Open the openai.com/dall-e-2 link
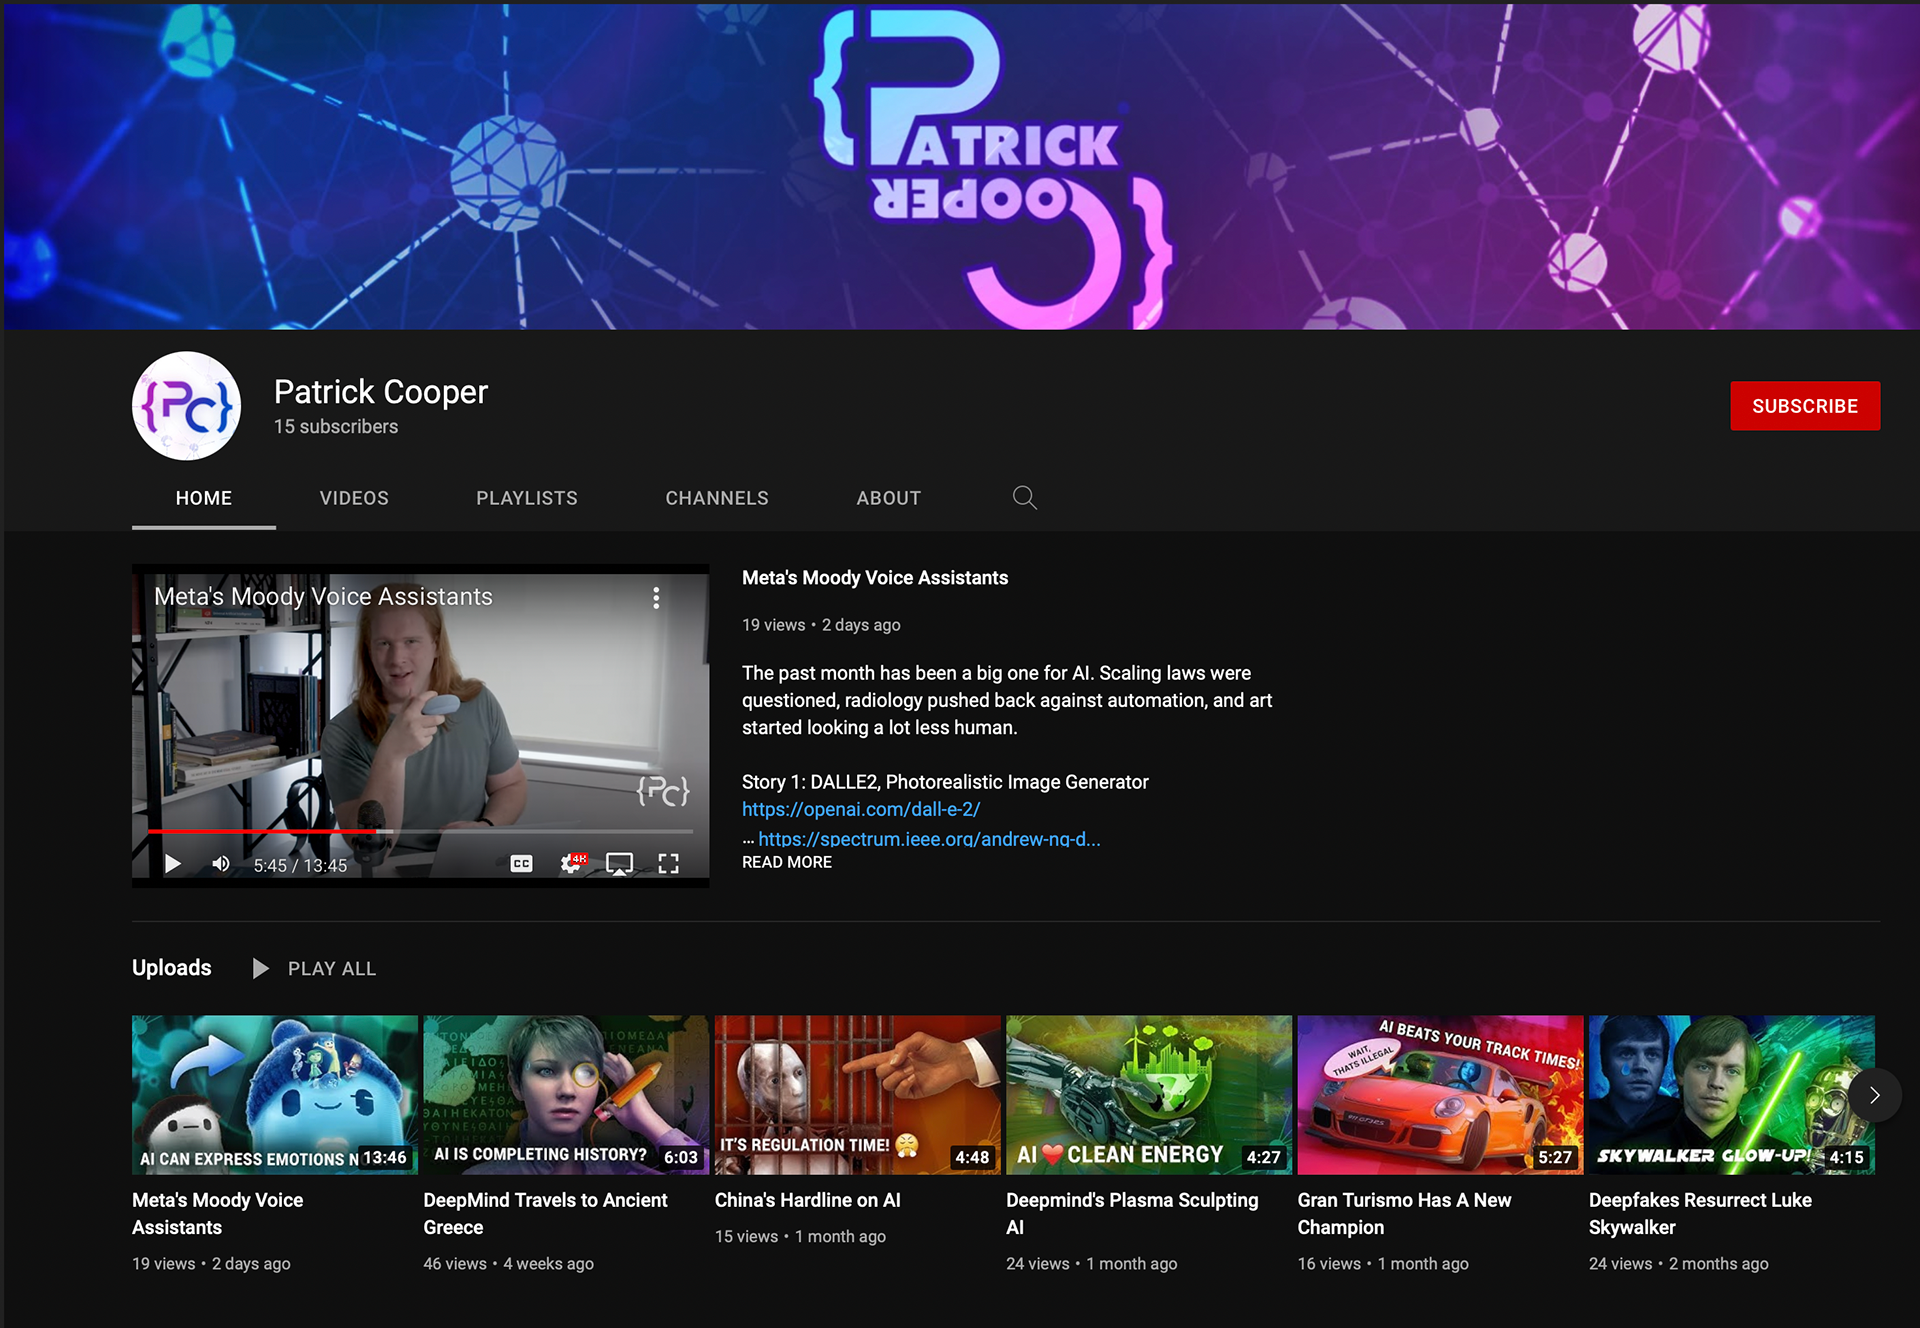The width and height of the screenshot is (1920, 1328). [862, 809]
